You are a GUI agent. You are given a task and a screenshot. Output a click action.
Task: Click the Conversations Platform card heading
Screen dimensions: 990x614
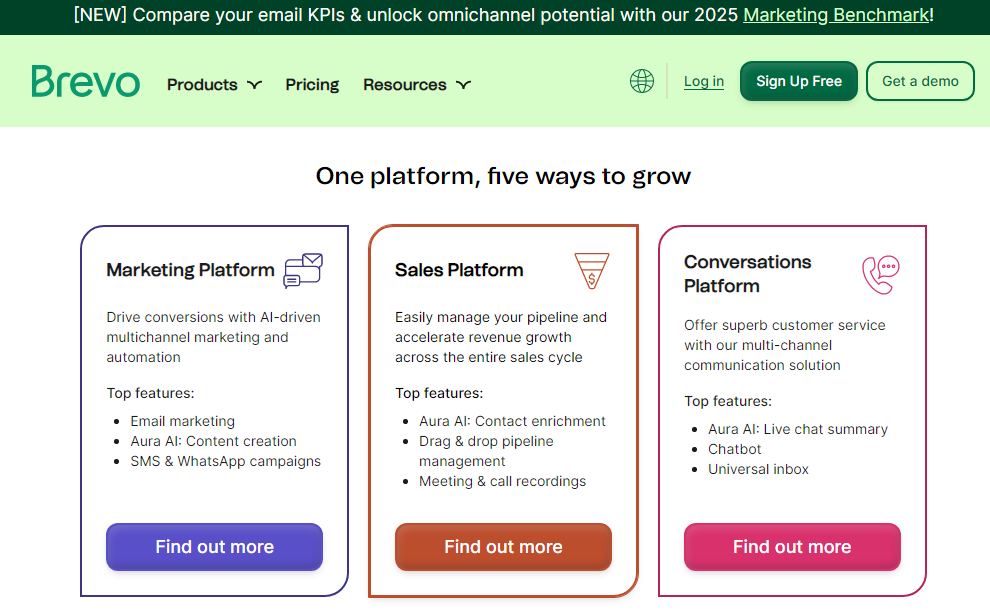coord(748,274)
